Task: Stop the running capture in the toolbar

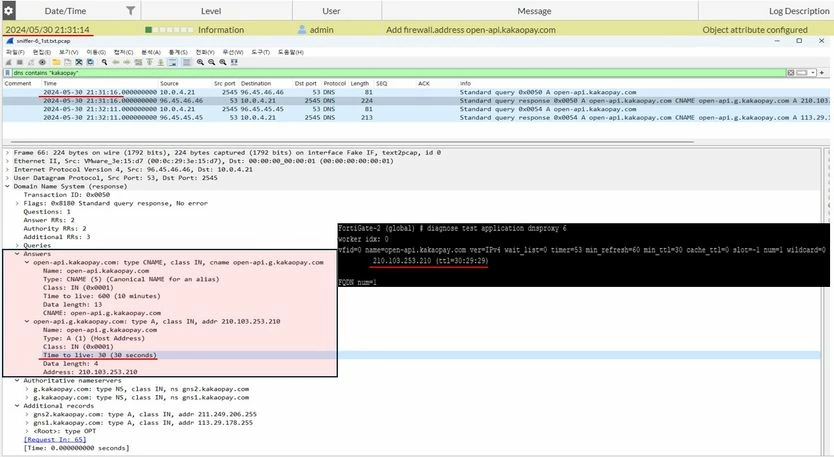Action: pos(20,62)
